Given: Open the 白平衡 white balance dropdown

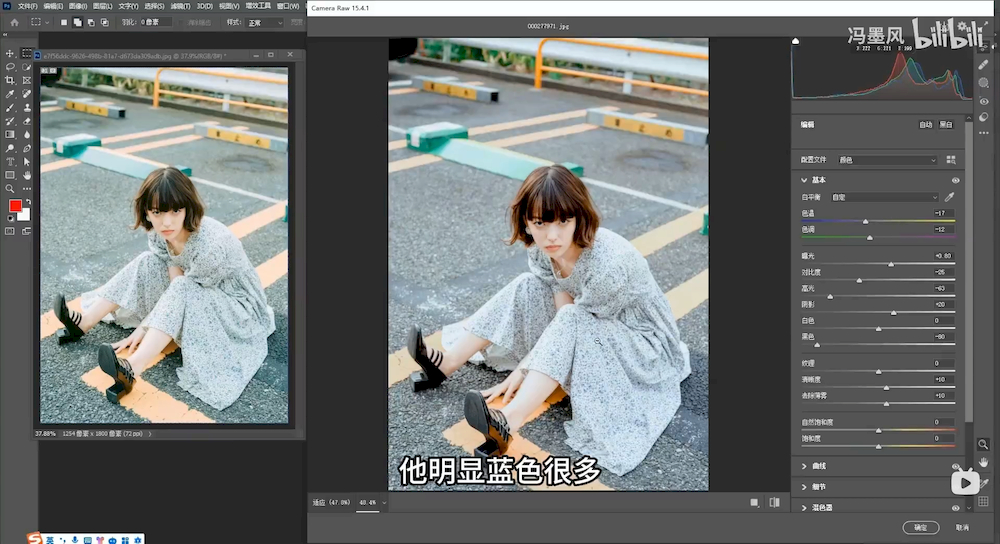Looking at the screenshot, I should tap(885, 198).
